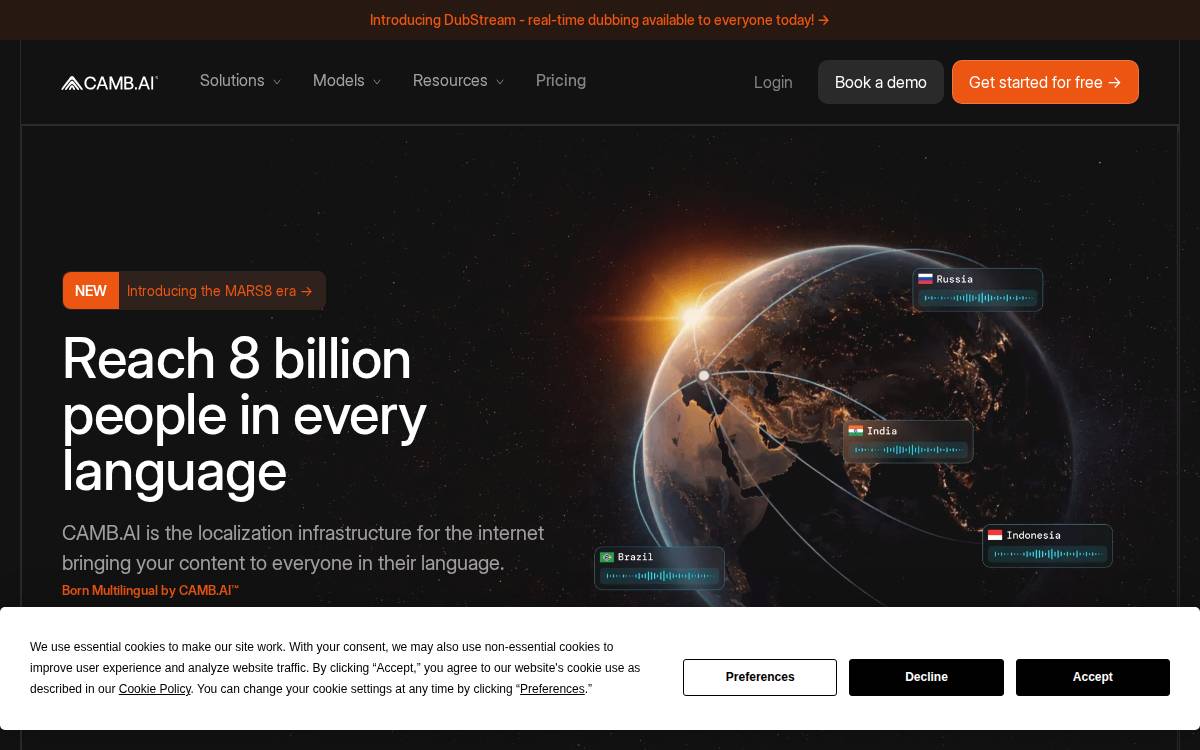This screenshot has width=1200, height=750.
Task: Click Born Multilingual by CAMB.AI text
Action: pos(150,591)
